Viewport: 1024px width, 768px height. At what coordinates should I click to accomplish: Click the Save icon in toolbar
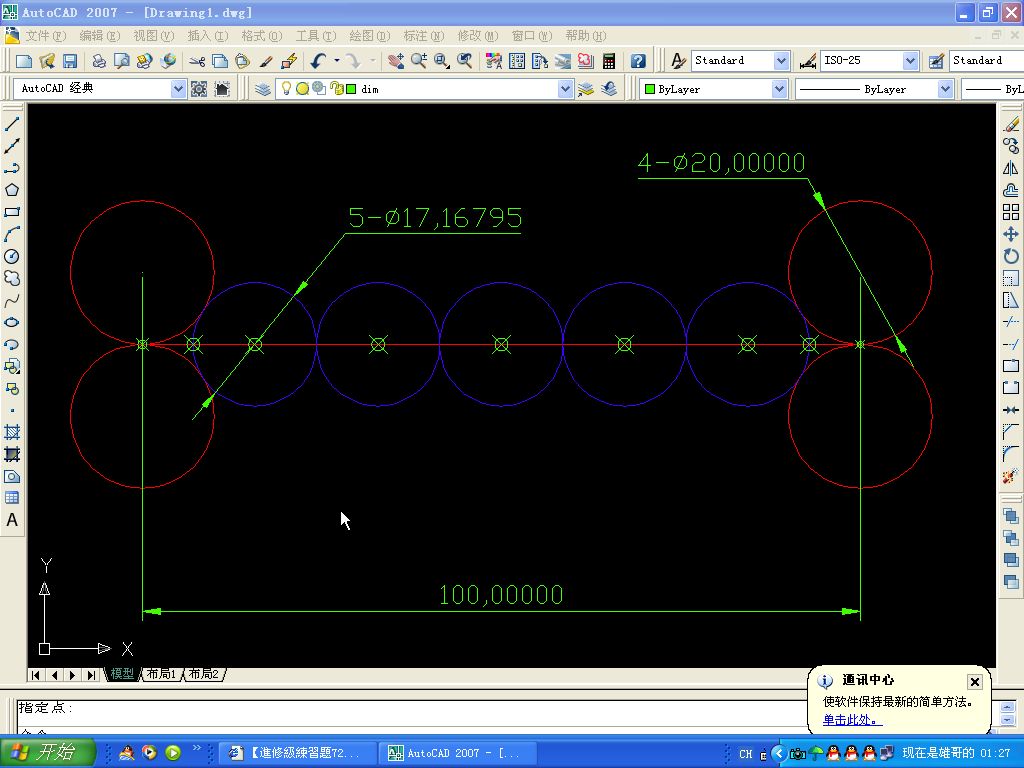tap(70, 61)
